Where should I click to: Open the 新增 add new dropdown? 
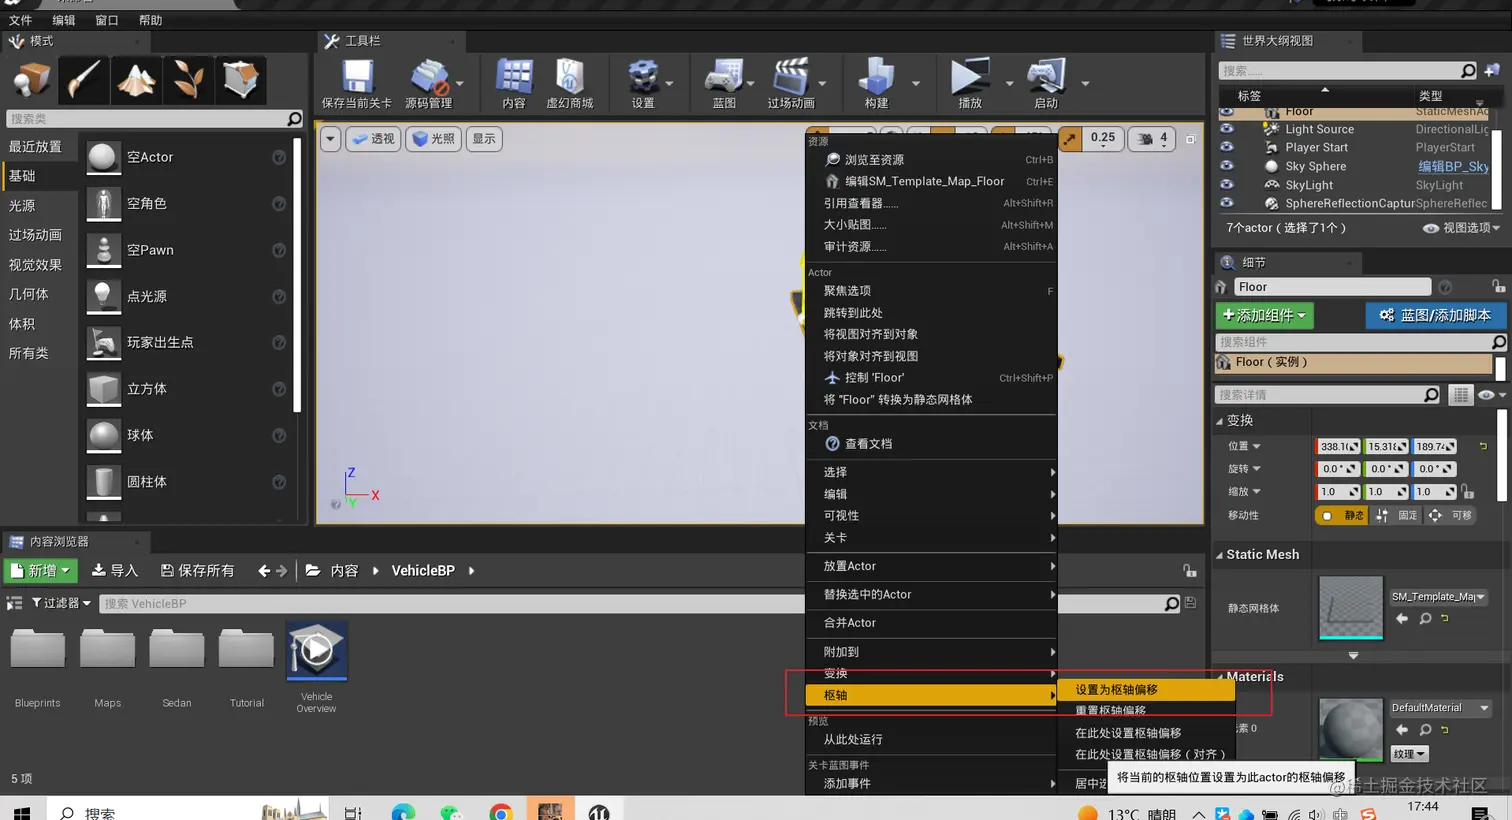(x=42, y=570)
